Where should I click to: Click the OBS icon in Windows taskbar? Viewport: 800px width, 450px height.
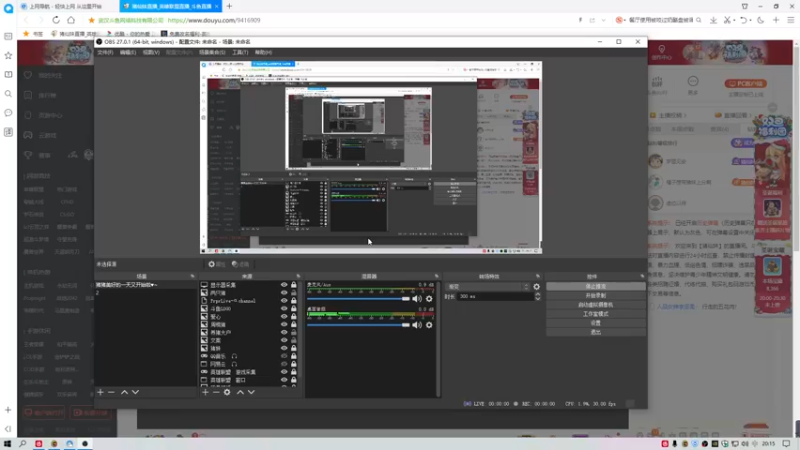point(85,443)
